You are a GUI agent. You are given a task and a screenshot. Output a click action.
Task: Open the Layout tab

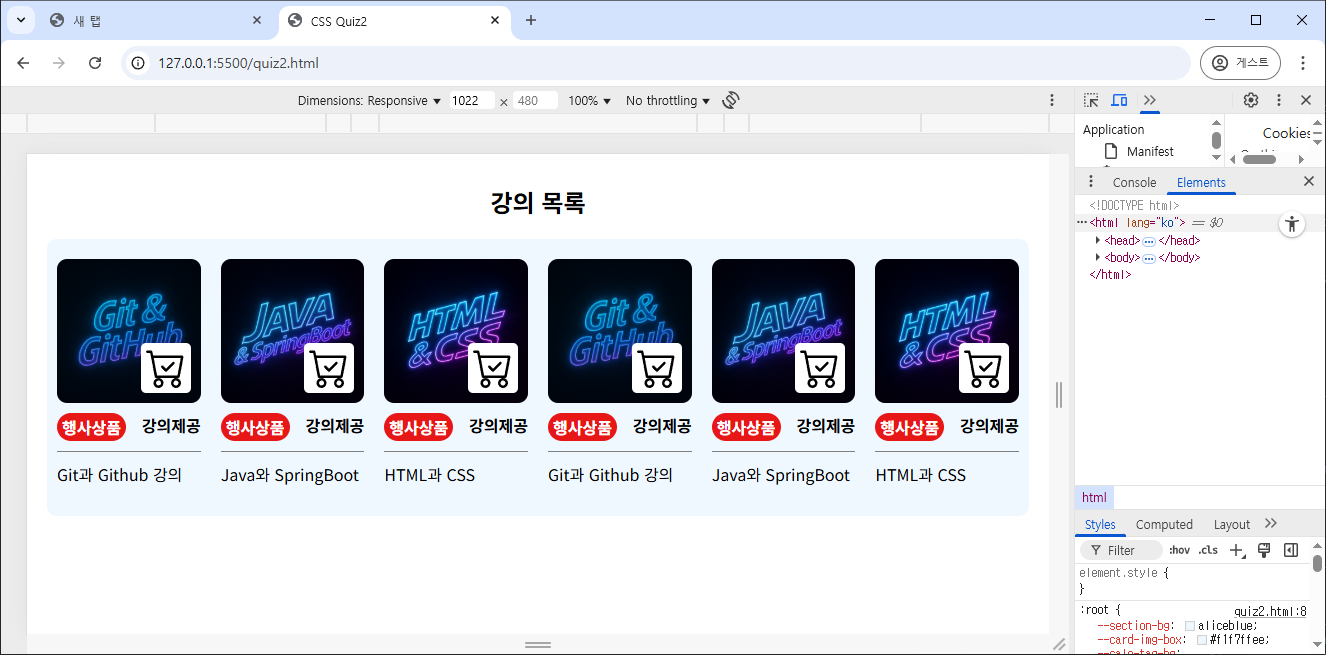click(x=1232, y=524)
